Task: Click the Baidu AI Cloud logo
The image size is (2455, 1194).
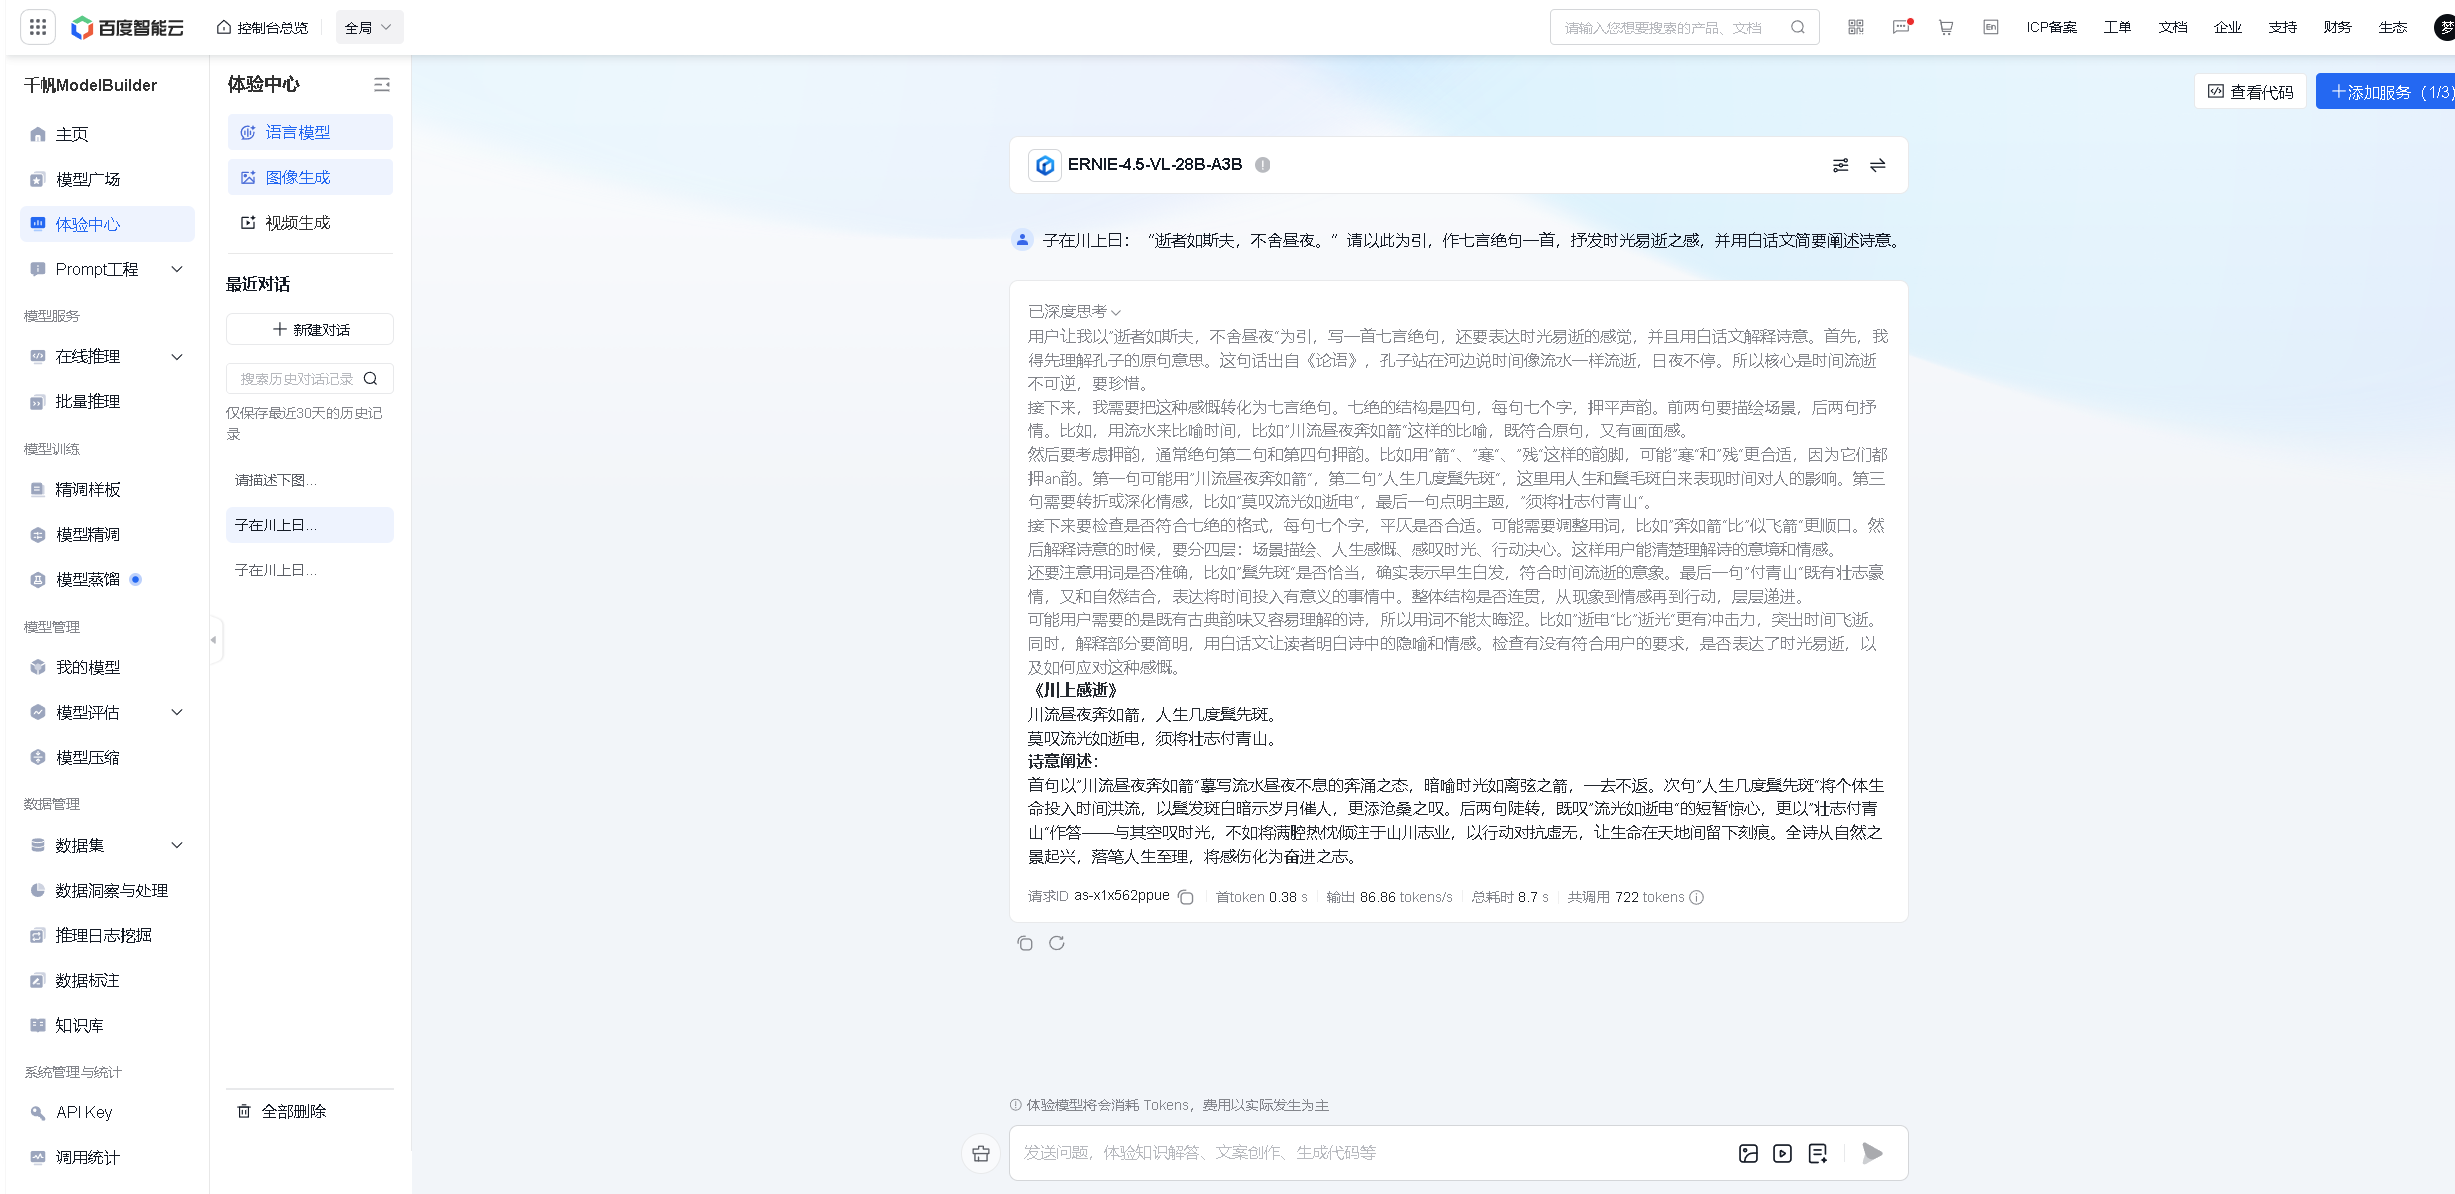Action: tap(127, 28)
